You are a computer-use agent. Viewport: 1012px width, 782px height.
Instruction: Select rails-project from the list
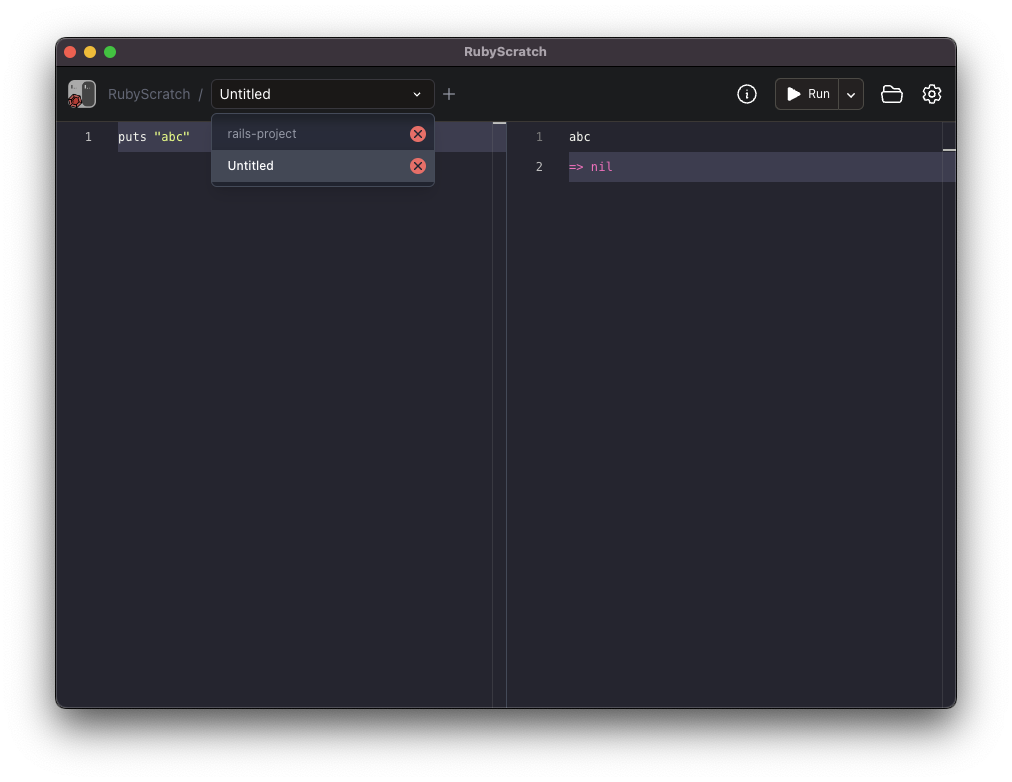[x=323, y=134]
